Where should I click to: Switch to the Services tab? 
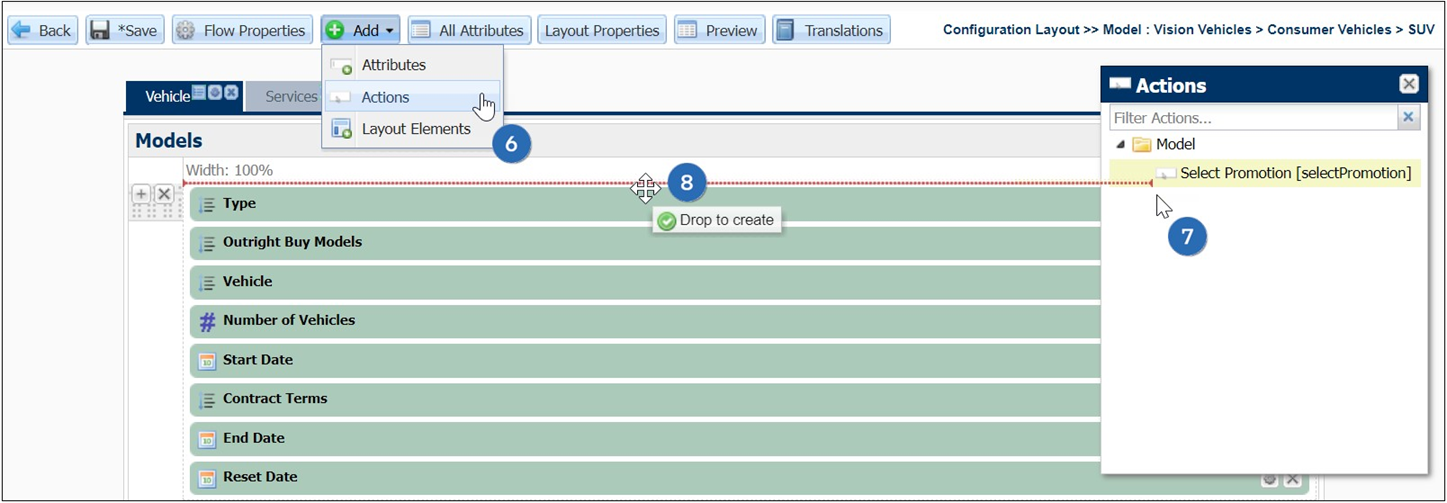coord(291,97)
